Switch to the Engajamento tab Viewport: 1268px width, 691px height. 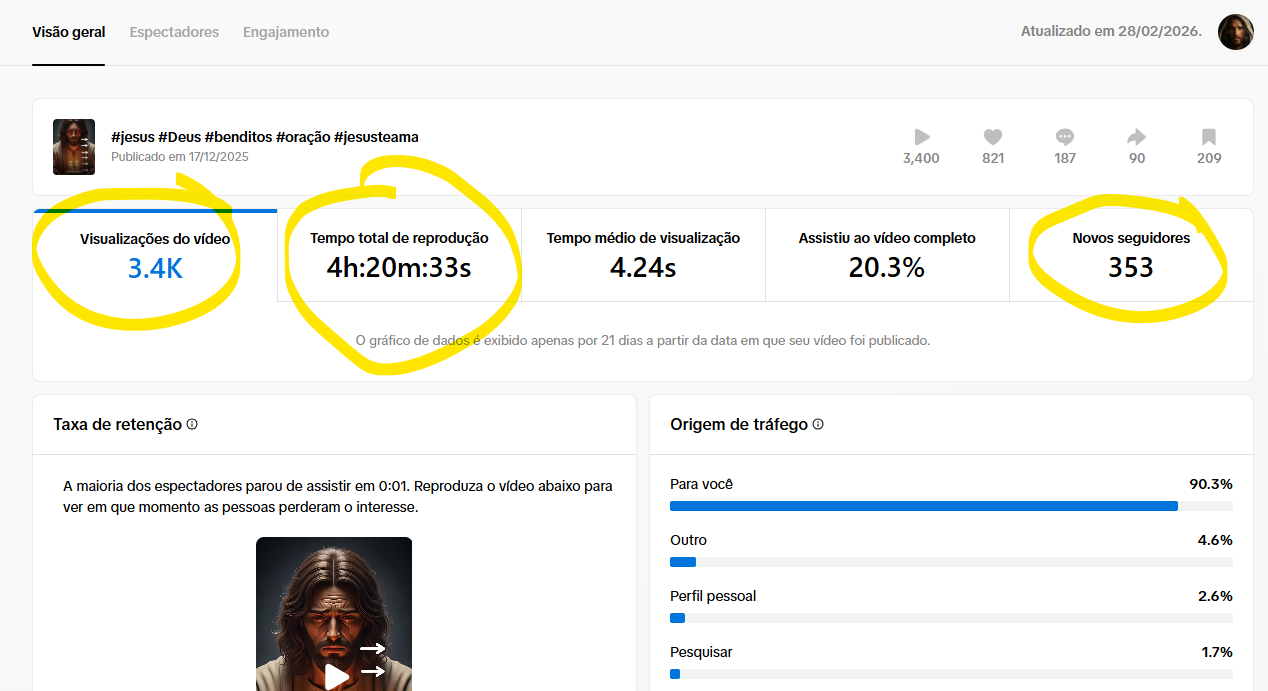(x=286, y=32)
